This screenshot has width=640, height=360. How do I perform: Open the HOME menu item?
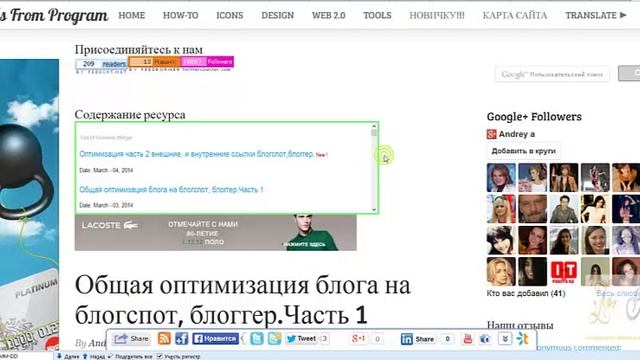[131, 16]
